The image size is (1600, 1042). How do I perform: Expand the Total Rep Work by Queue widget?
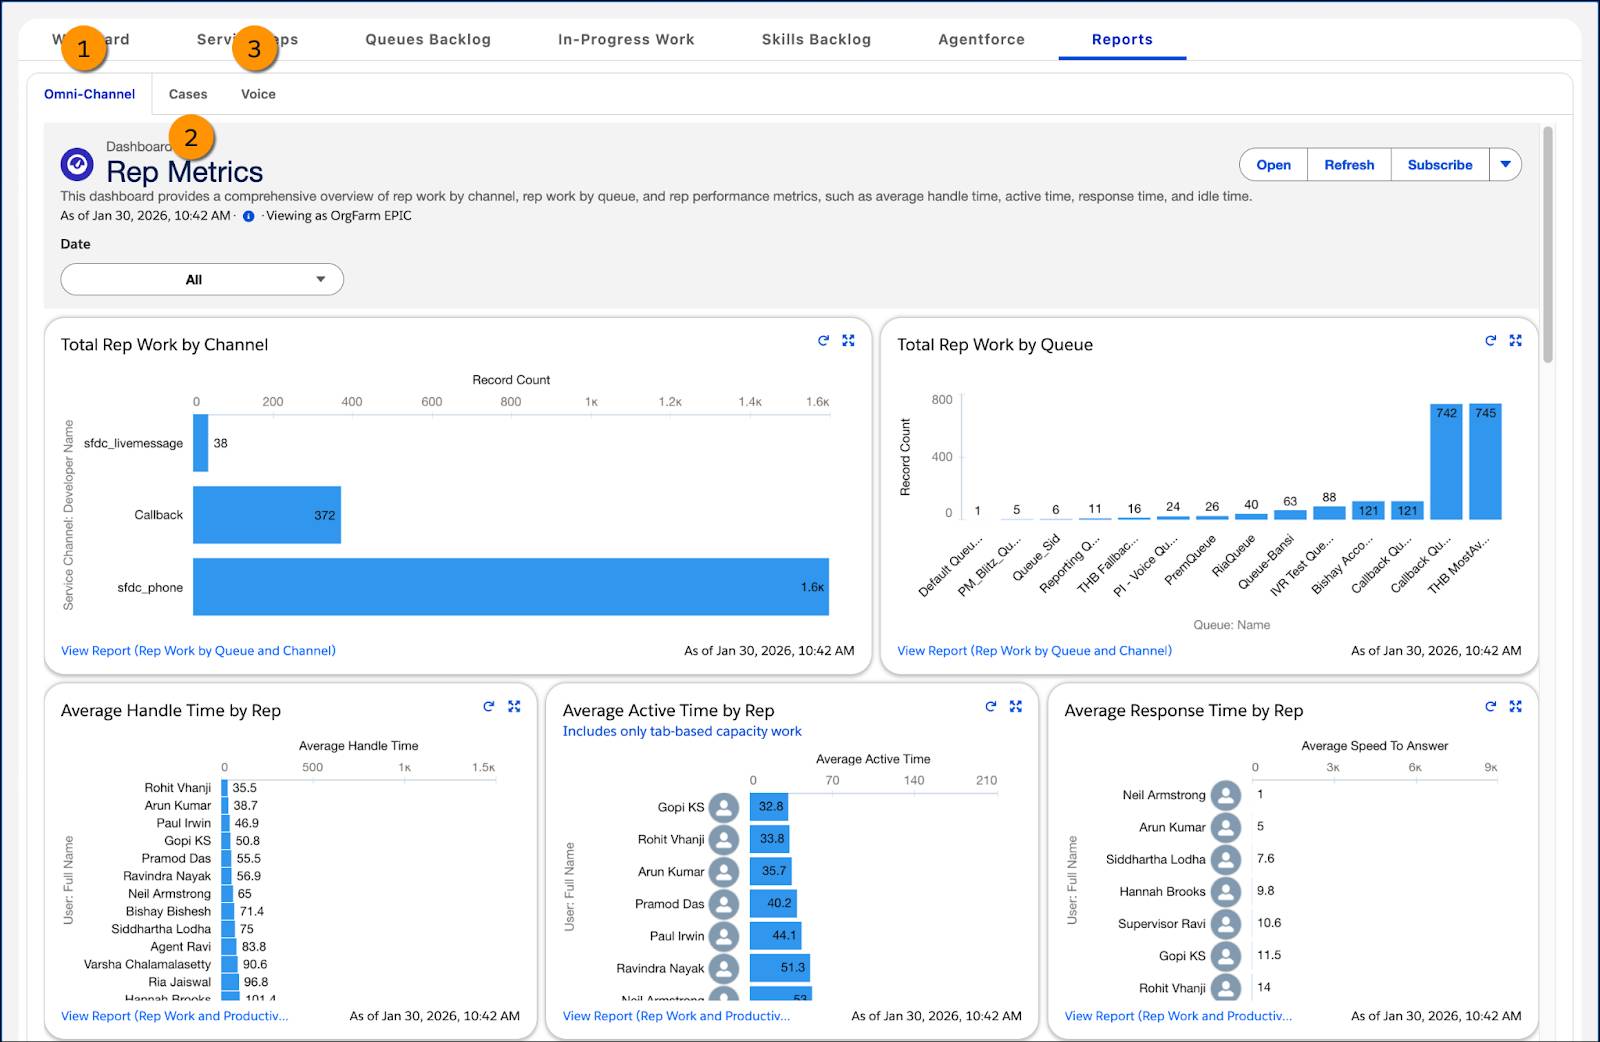[1516, 341]
